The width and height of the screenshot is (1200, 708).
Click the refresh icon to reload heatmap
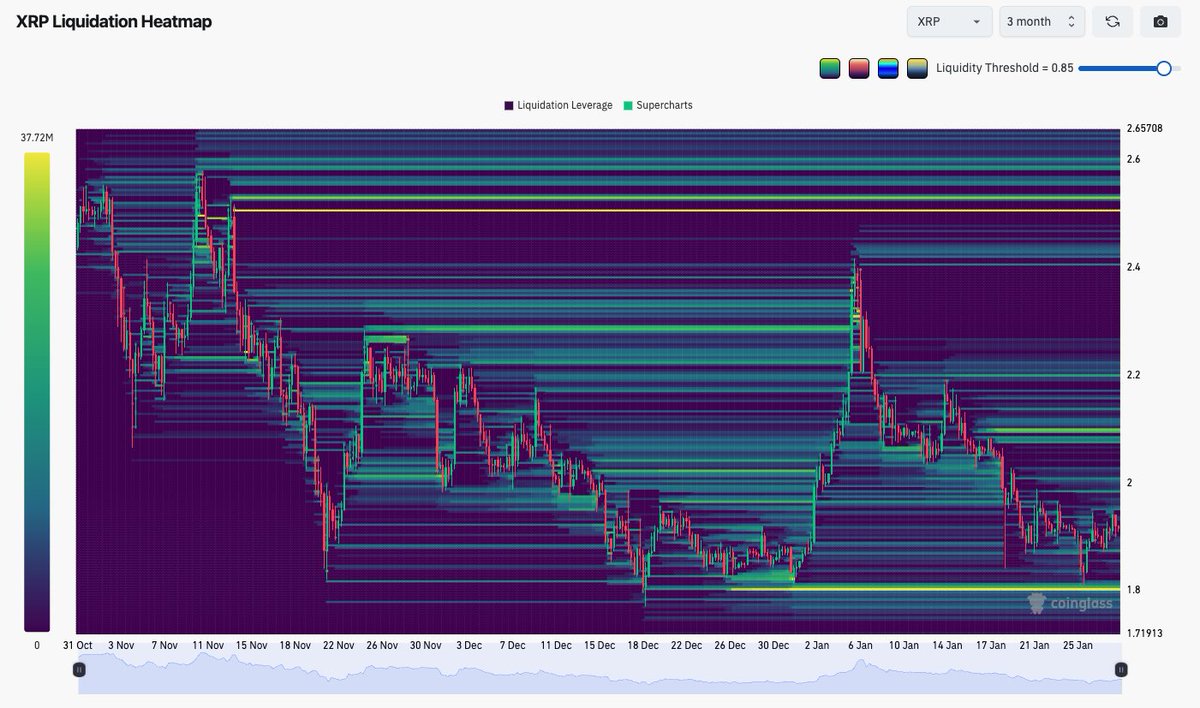pos(1112,21)
